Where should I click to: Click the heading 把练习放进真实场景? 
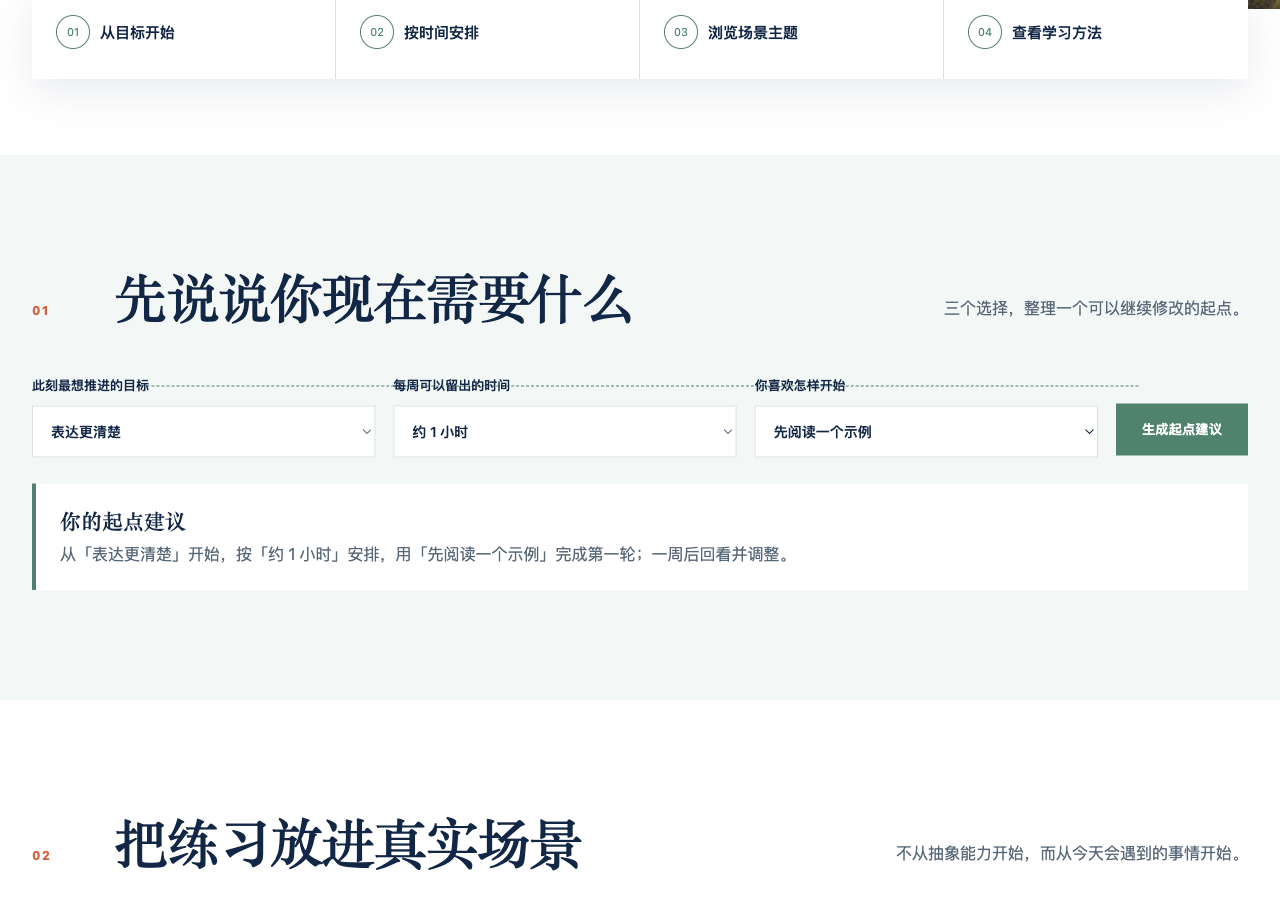click(x=349, y=844)
